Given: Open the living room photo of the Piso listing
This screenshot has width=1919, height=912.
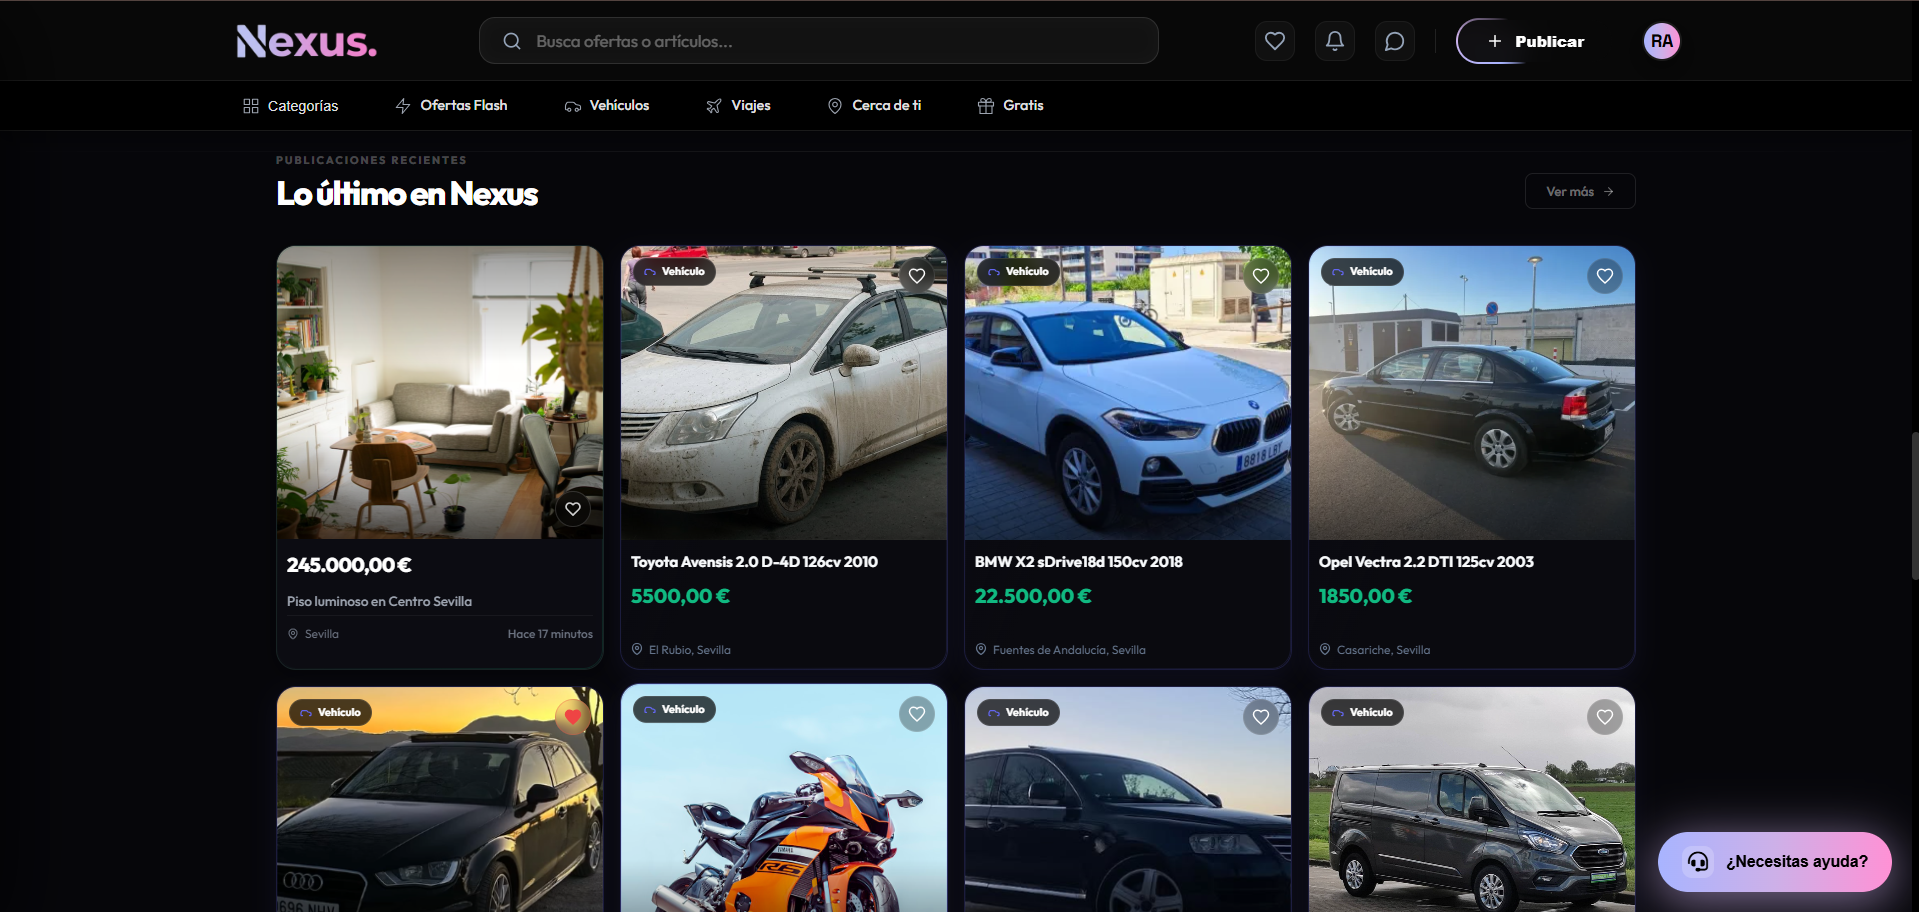Looking at the screenshot, I should tap(440, 393).
